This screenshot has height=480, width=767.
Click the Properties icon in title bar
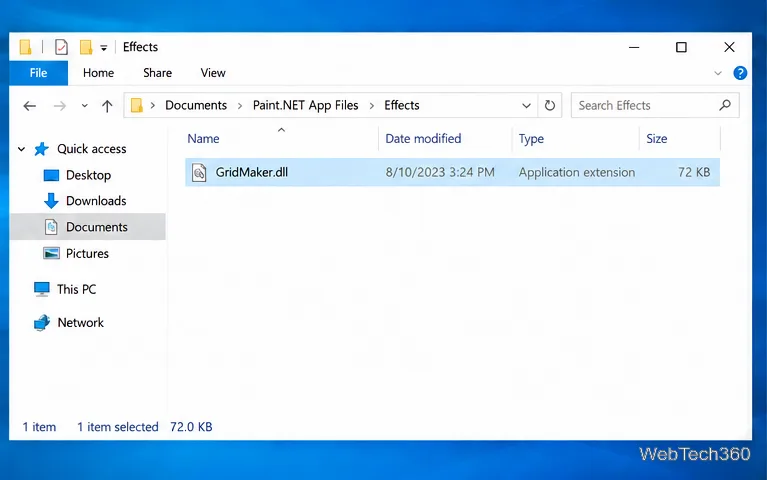click(x=61, y=47)
